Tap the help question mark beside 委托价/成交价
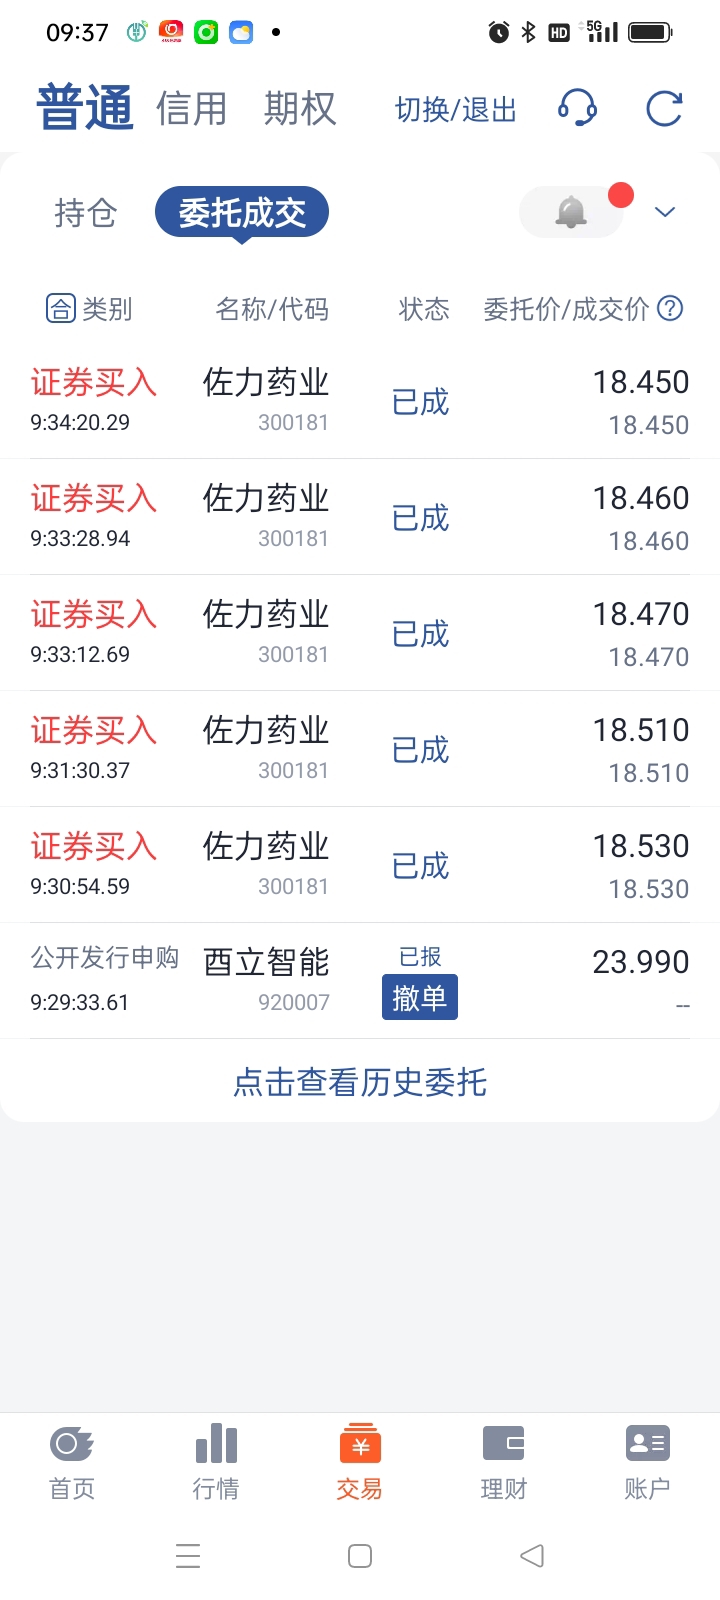Viewport: 720px width, 1600px height. click(670, 308)
